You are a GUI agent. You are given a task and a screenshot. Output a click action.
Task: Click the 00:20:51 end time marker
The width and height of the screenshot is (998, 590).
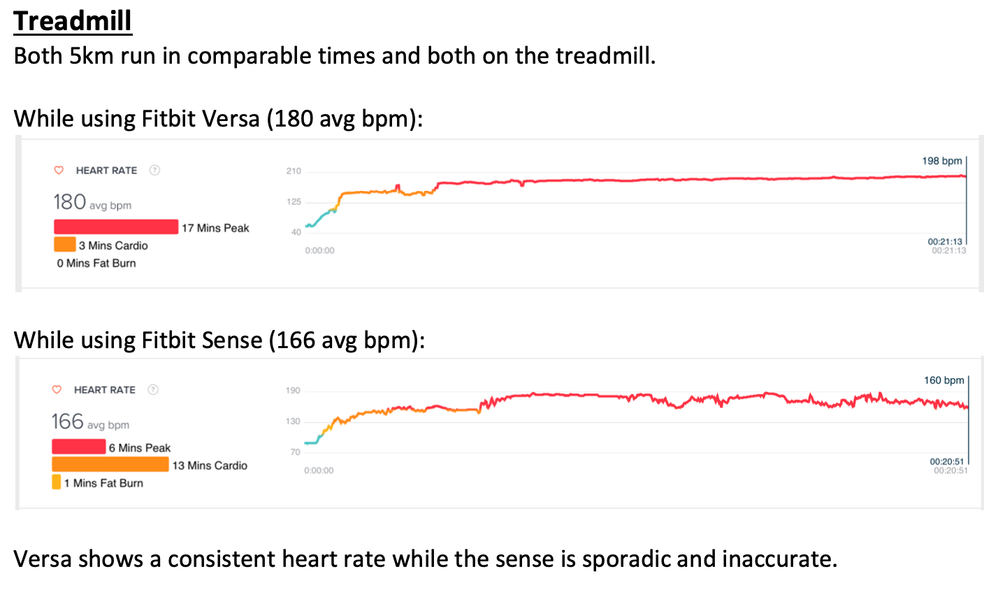pyautogui.click(x=947, y=461)
